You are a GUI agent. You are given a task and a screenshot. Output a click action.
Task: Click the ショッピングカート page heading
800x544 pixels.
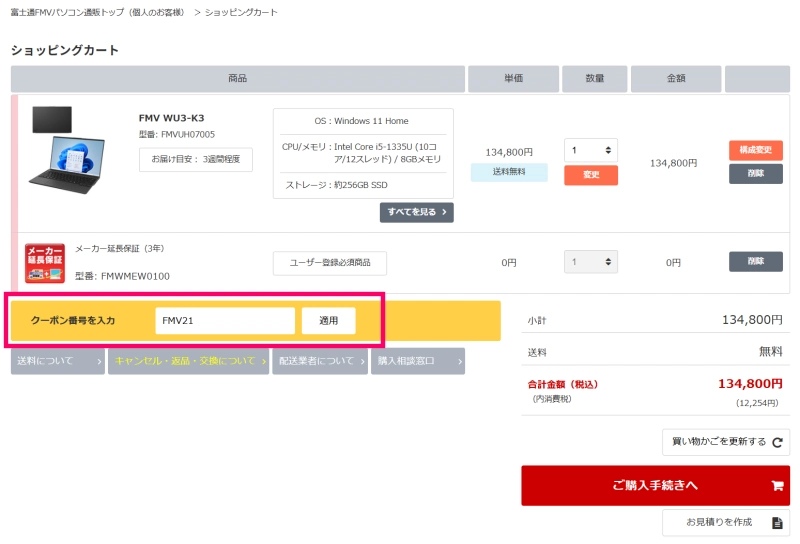click(x=65, y=50)
